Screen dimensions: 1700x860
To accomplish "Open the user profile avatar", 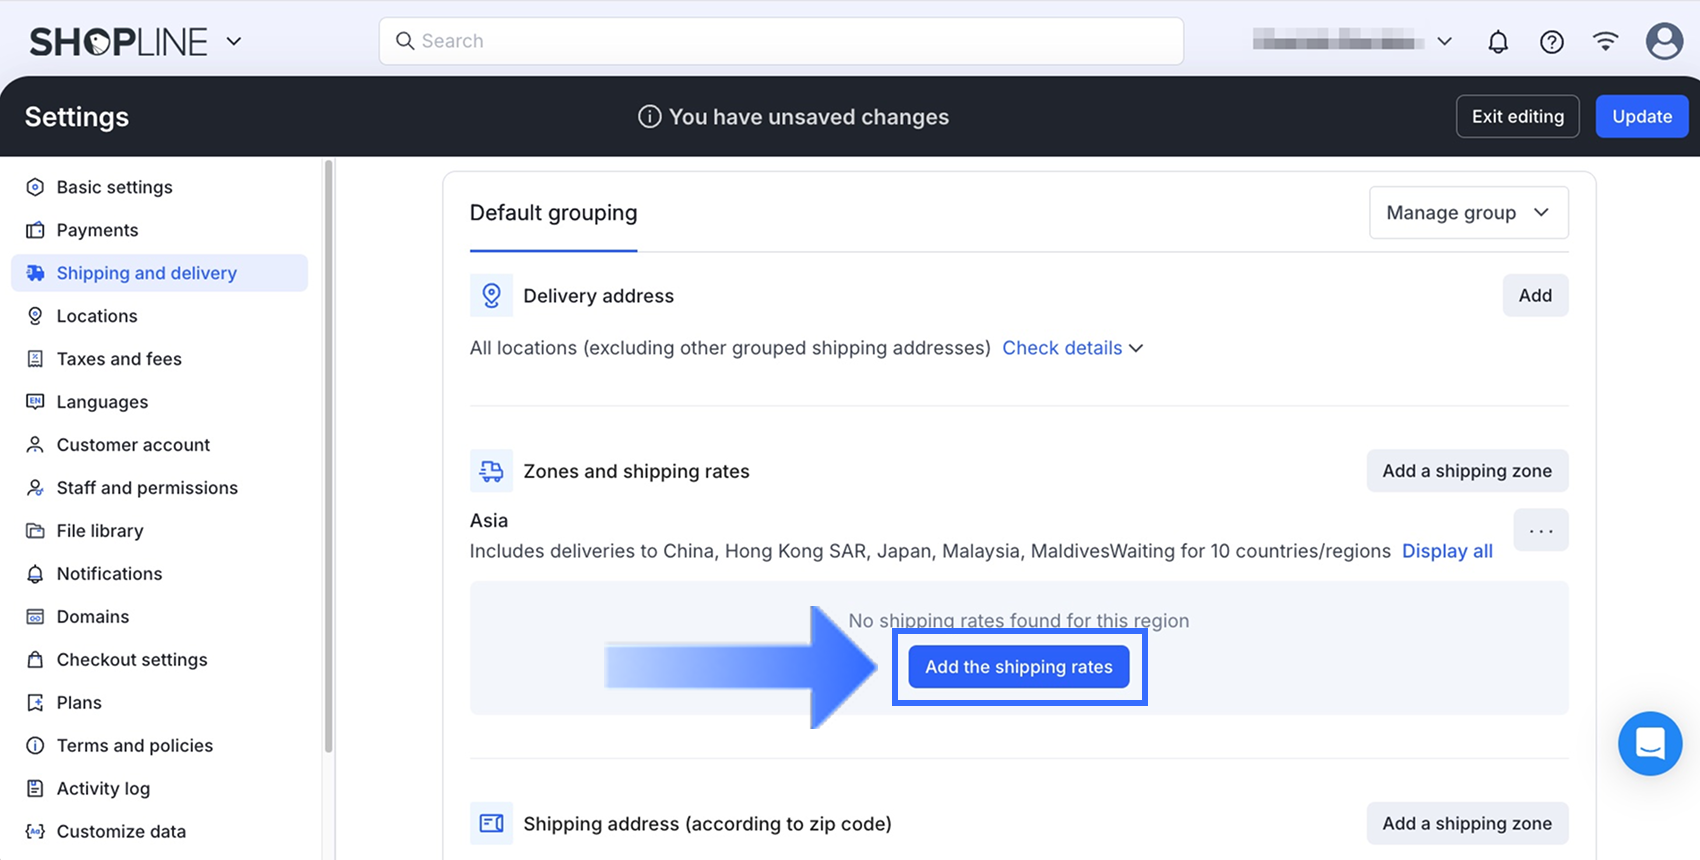I will (1664, 42).
